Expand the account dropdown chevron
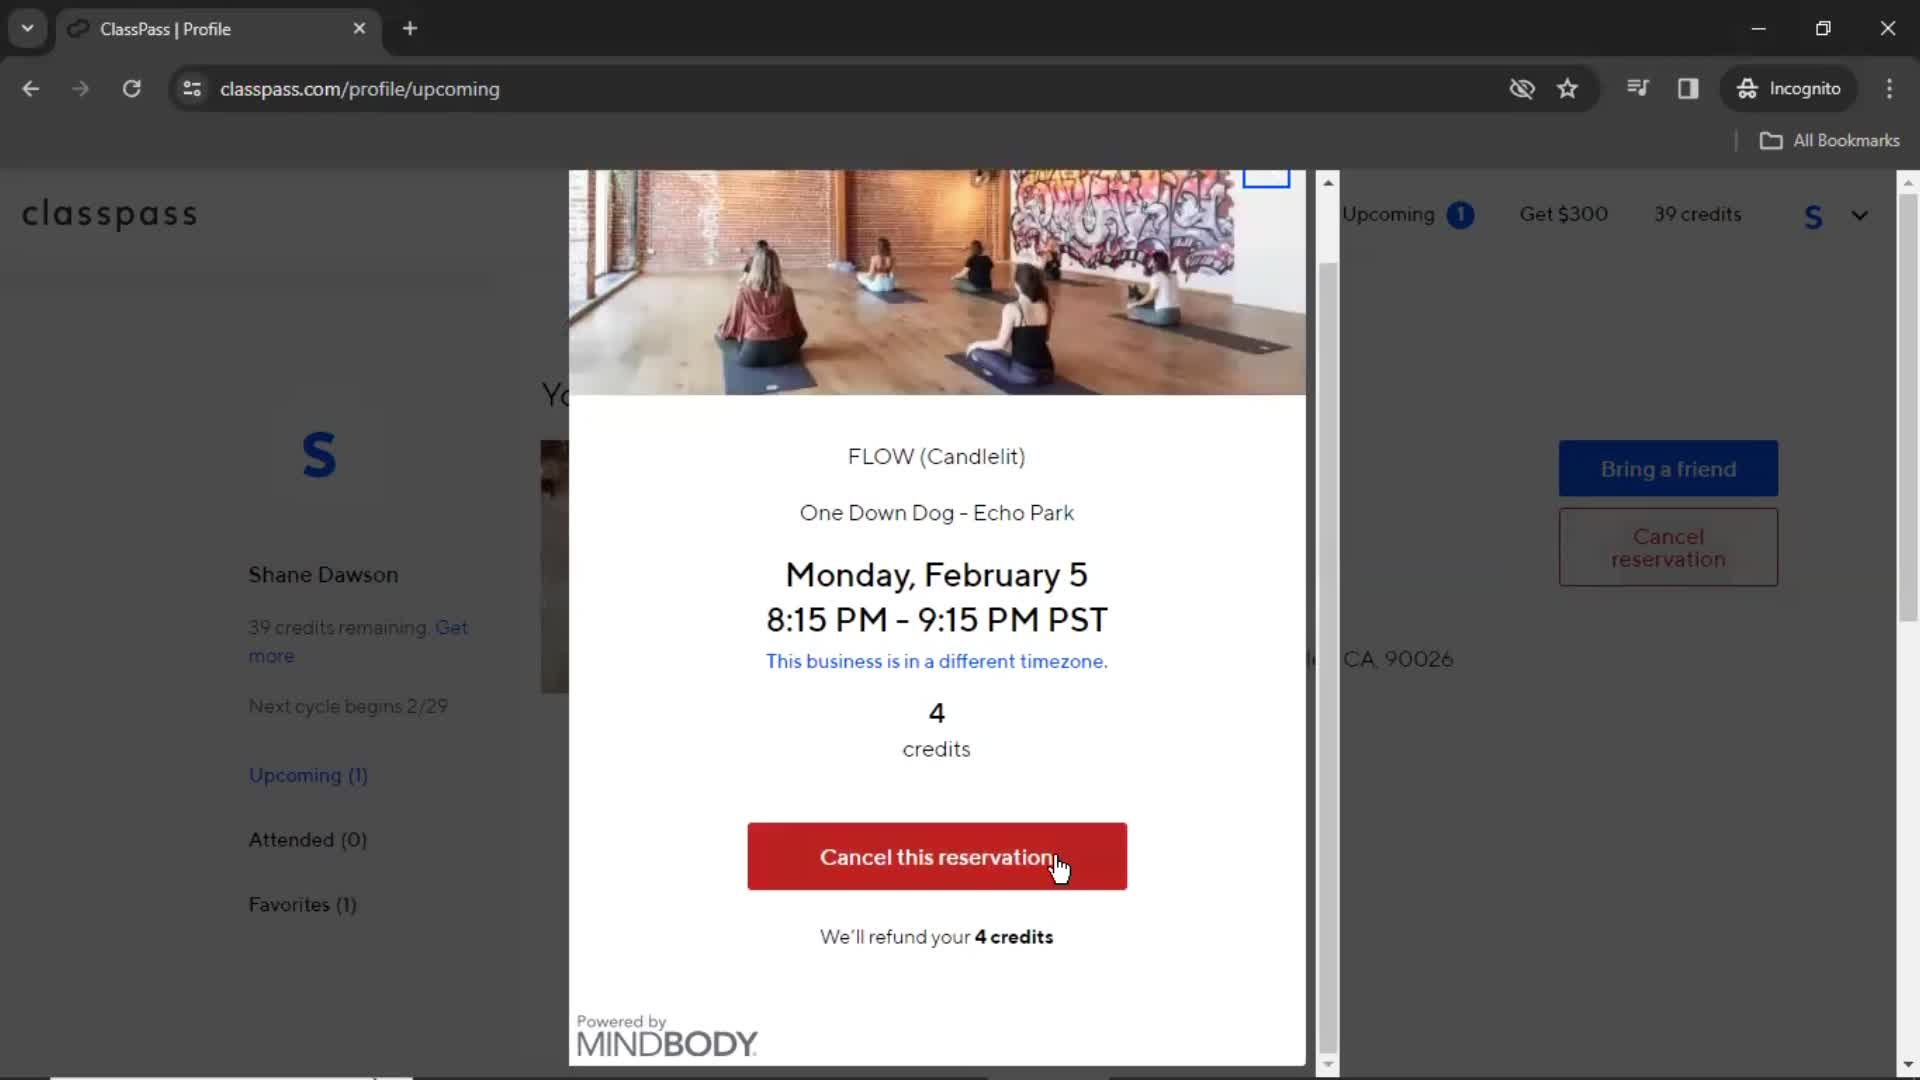The height and width of the screenshot is (1080, 1920). click(x=1859, y=216)
